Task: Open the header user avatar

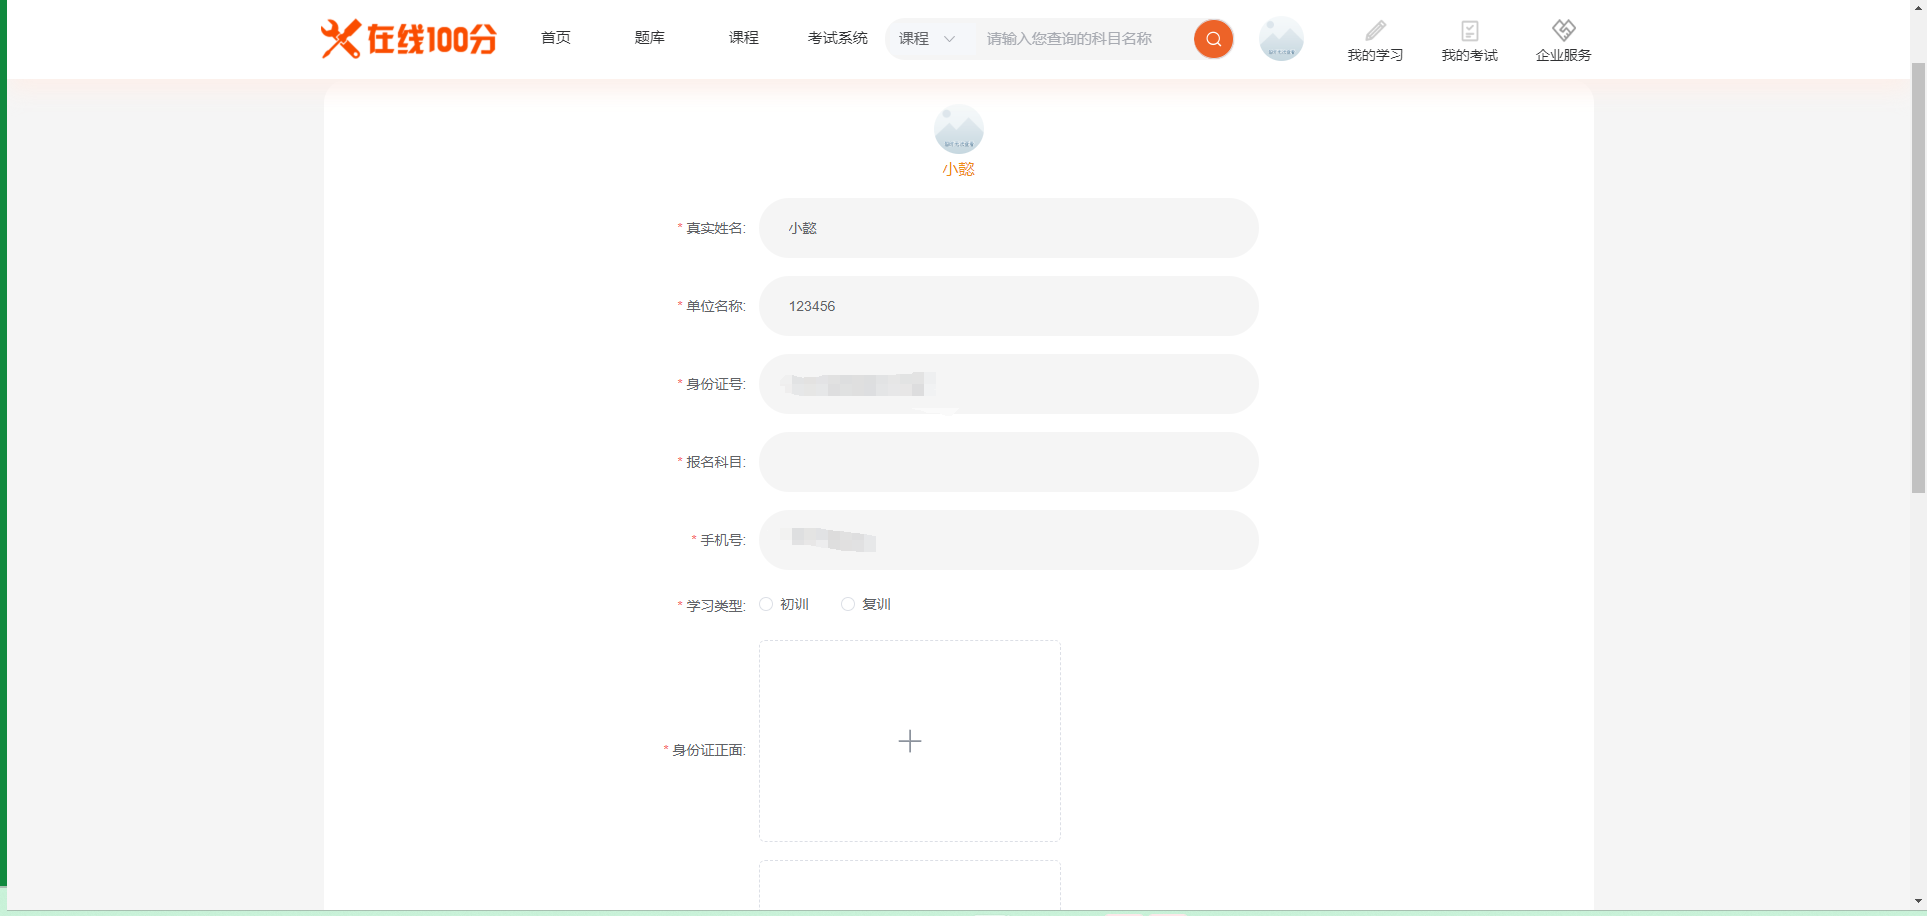Action: pos(1281,39)
